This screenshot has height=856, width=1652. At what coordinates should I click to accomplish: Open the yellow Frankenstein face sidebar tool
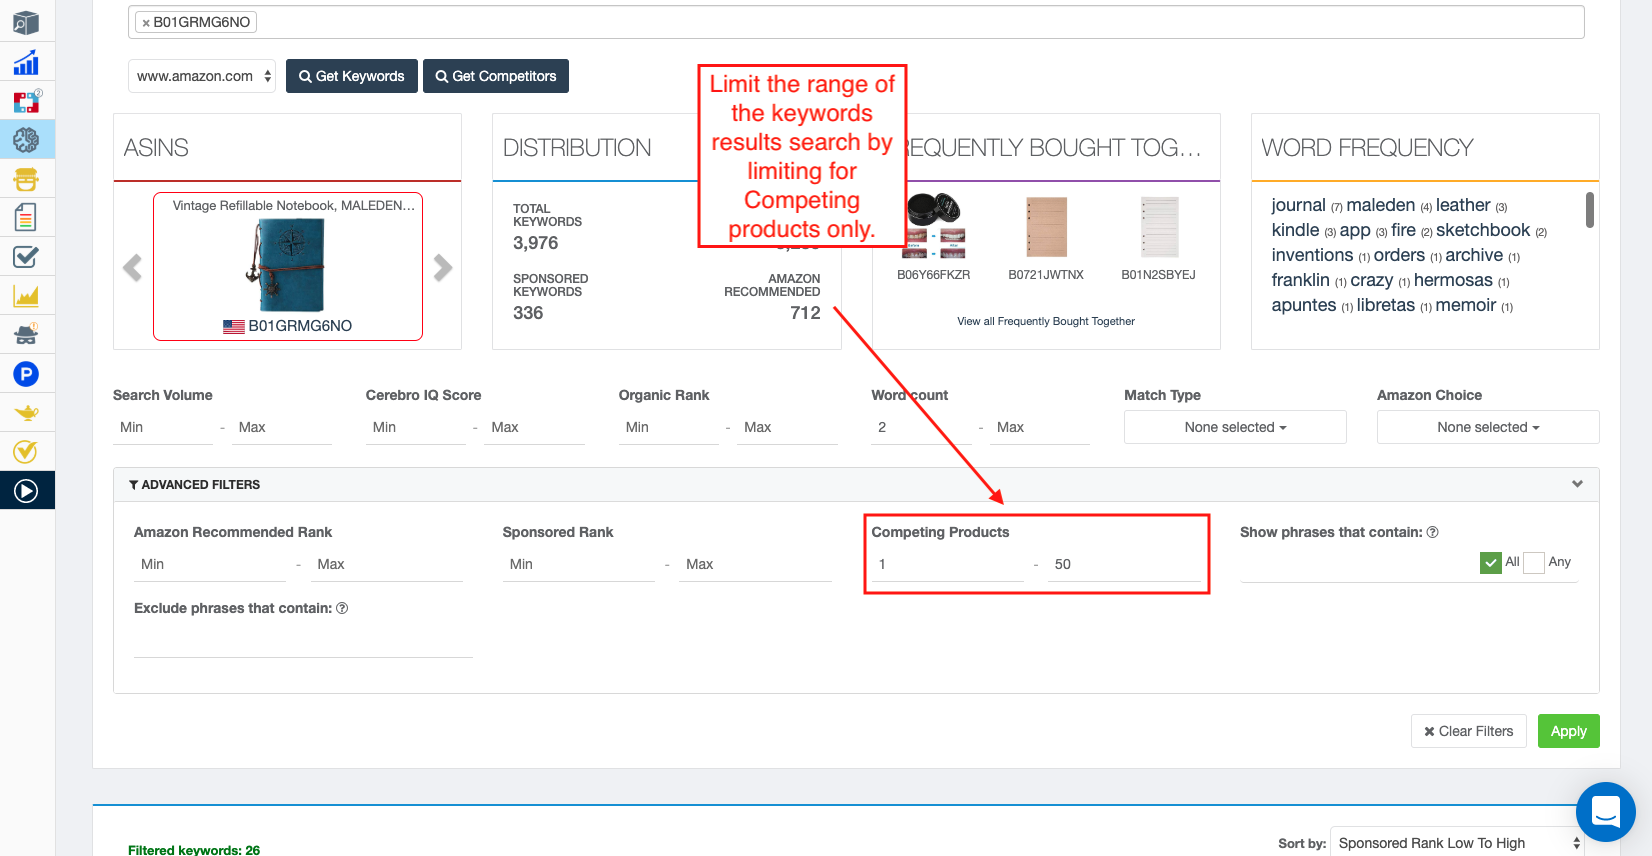pos(26,180)
